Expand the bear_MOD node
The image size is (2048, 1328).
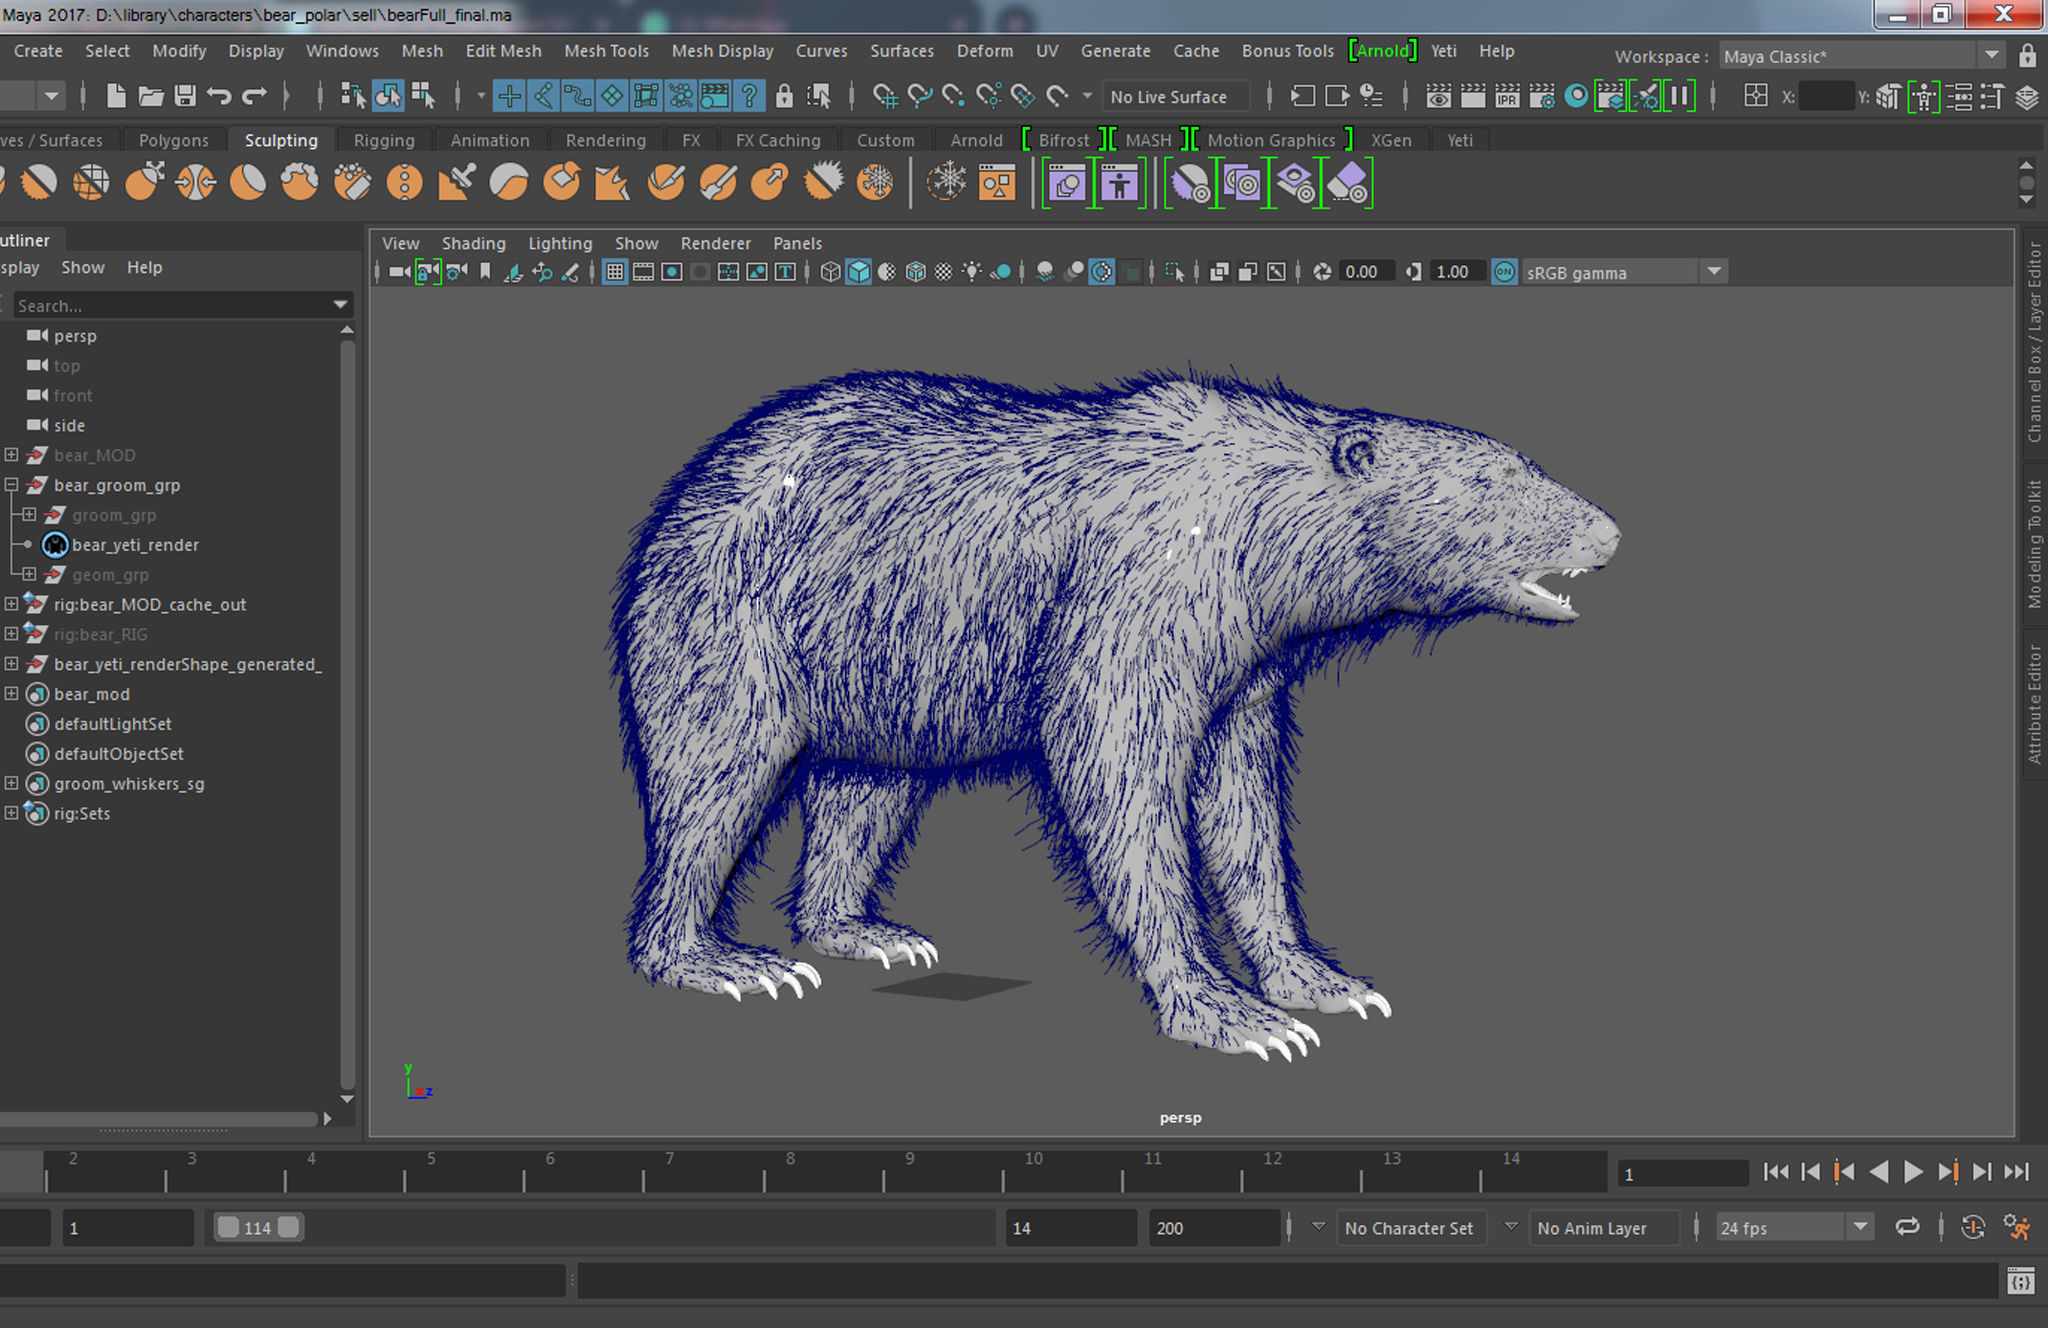[x=11, y=455]
